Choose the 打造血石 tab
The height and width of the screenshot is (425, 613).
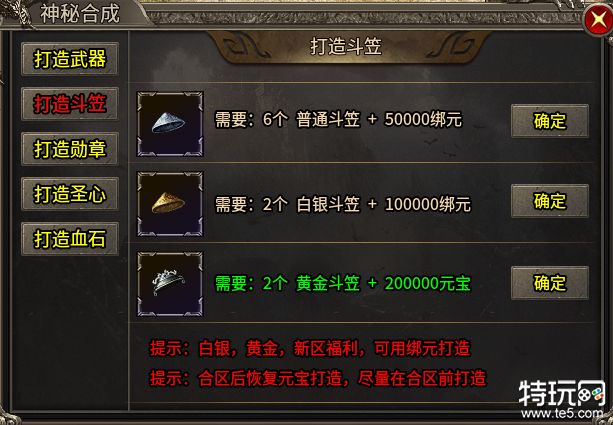[70, 239]
